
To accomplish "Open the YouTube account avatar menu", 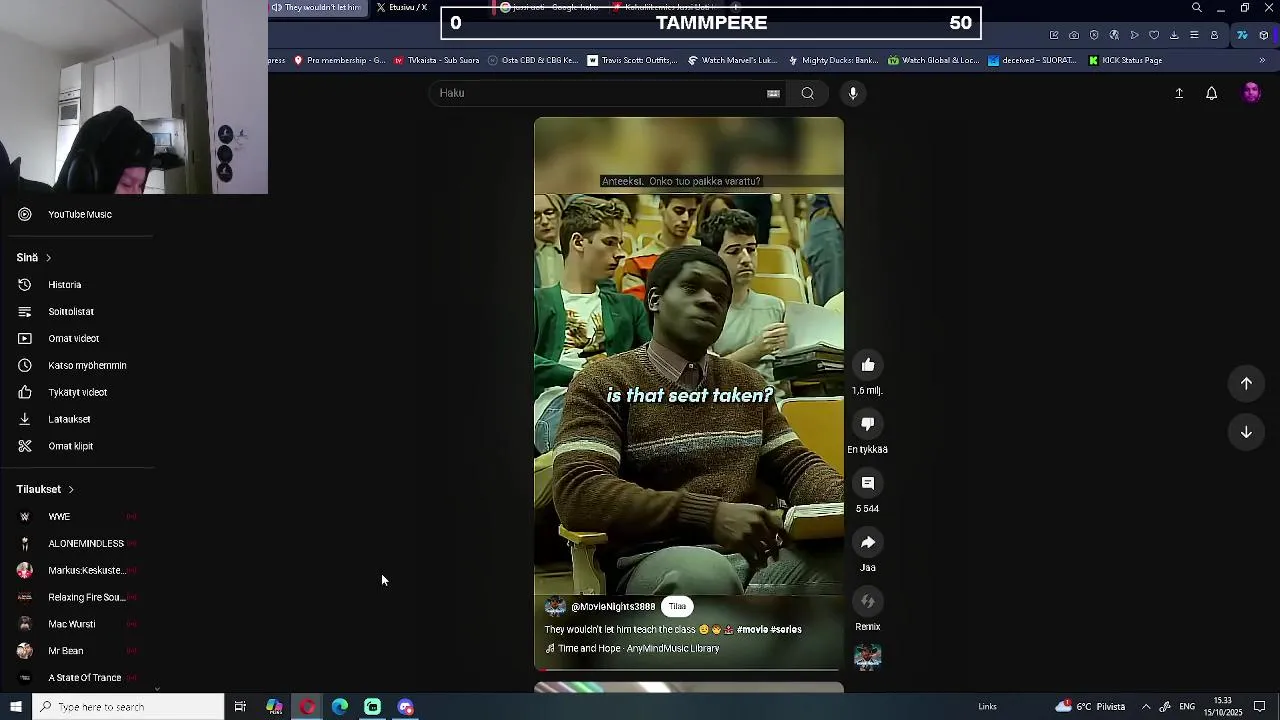I will point(1252,93).
